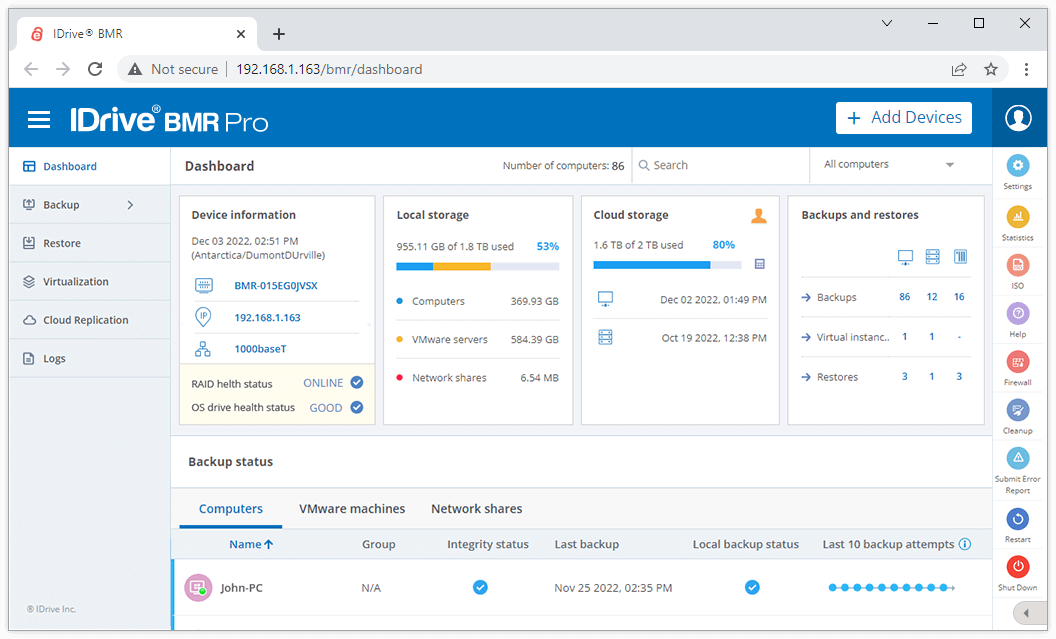Image resolution: width=1056 pixels, height=639 pixels.
Task: Click the BMR-015EG0JVSX device link
Action: pyautogui.click(x=275, y=285)
